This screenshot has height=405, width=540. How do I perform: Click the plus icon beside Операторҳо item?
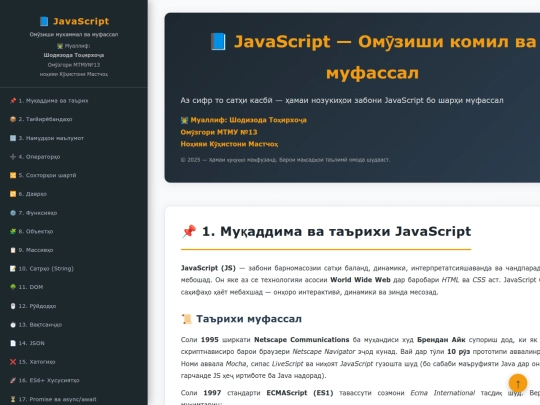coord(13,157)
